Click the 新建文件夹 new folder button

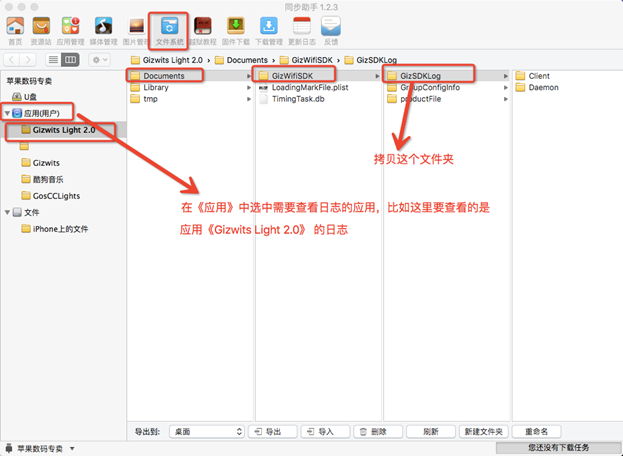pos(485,431)
